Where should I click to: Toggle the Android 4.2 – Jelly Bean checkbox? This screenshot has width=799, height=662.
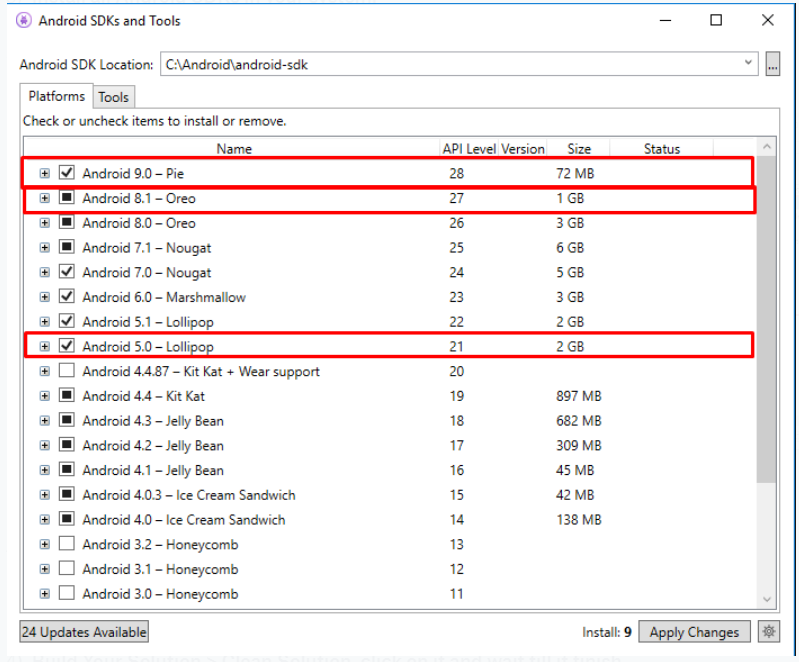(x=67, y=444)
